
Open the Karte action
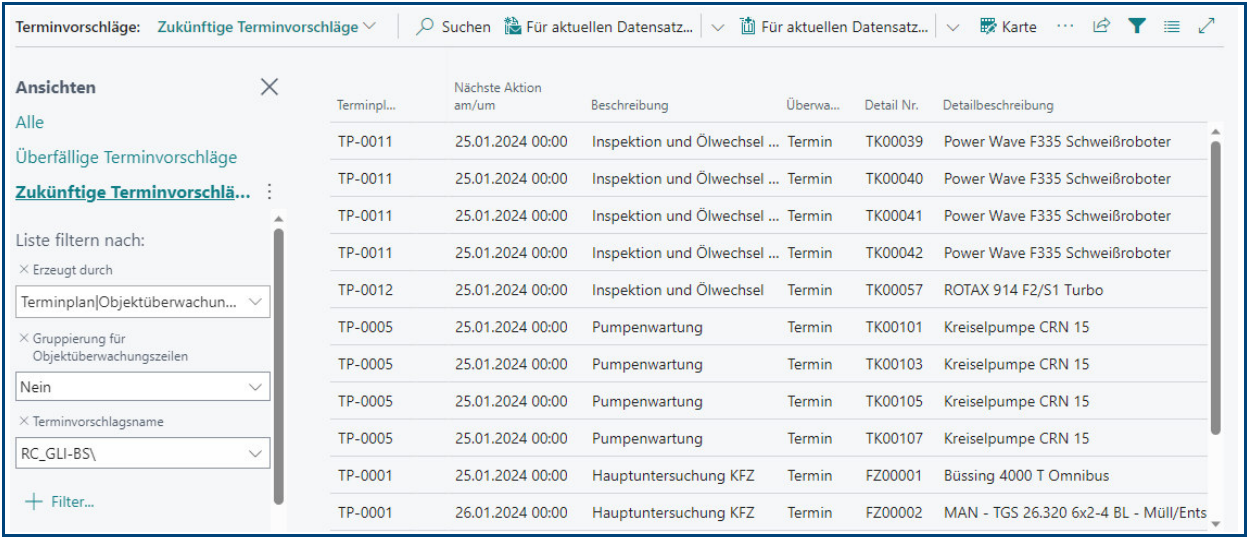click(1008, 27)
